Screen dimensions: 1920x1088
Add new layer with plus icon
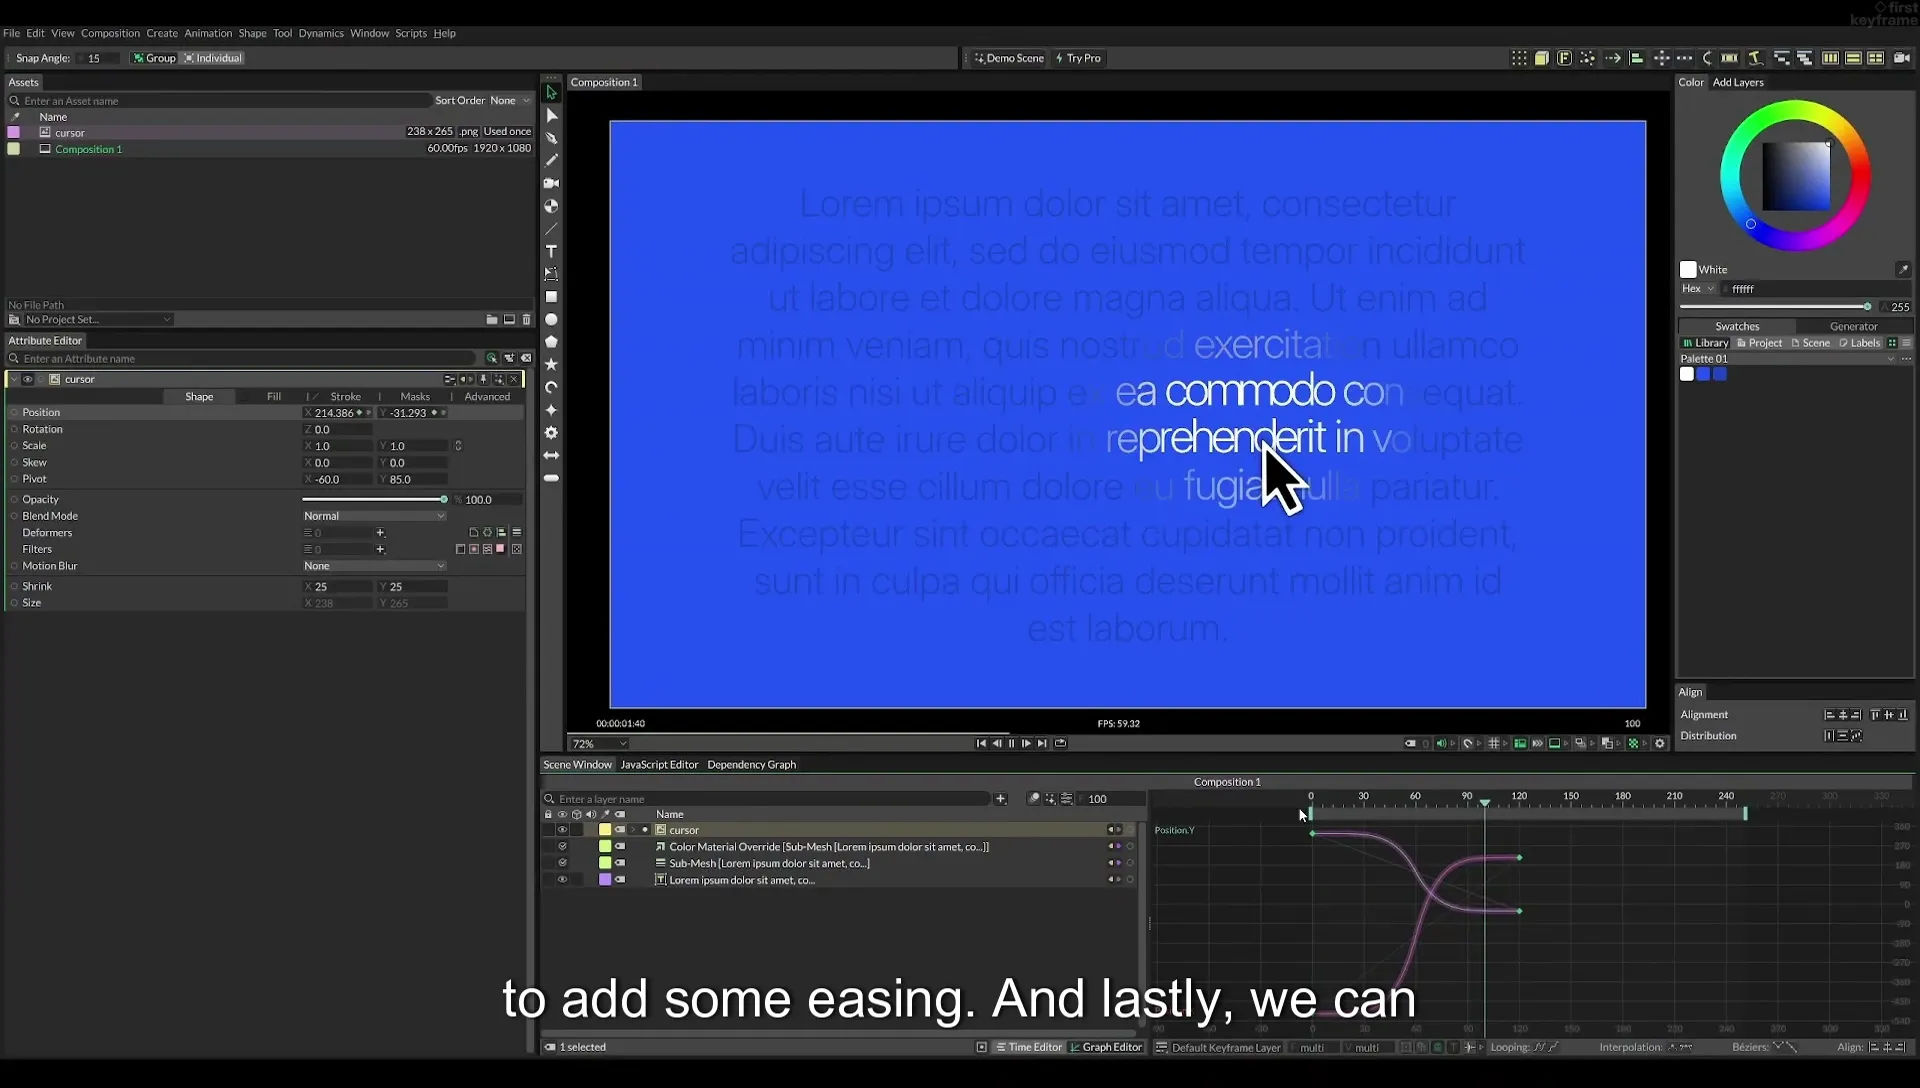coord(1000,799)
